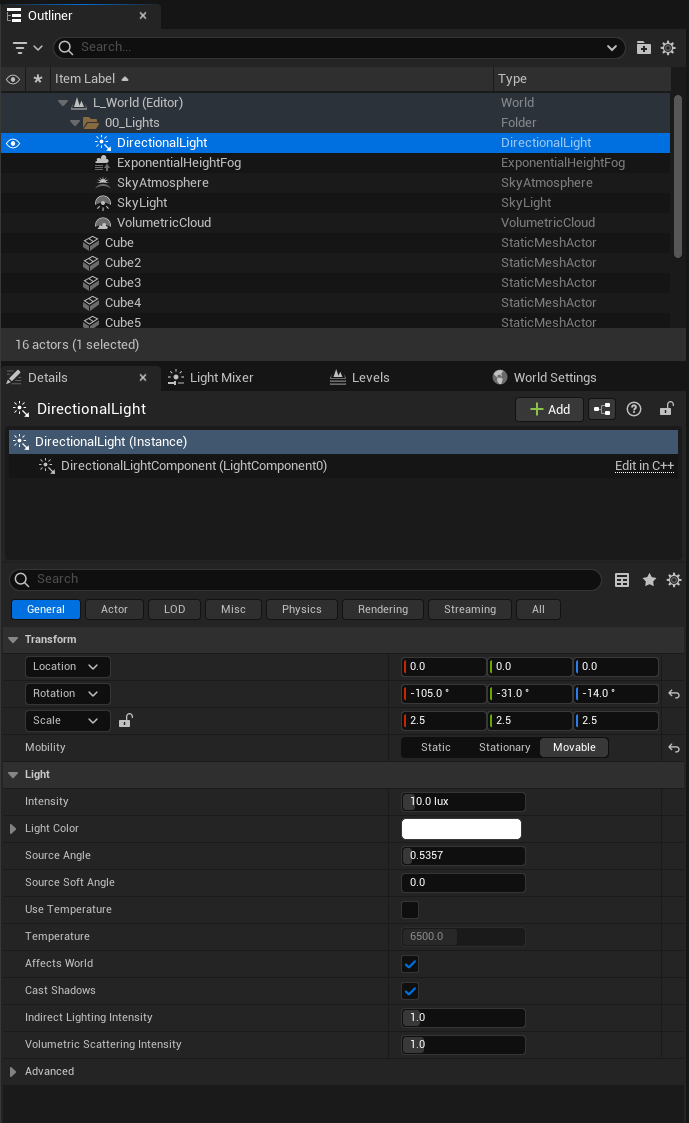This screenshot has width=689, height=1123.
Task: Click the DirectionalLight row icon in Outliner
Action: point(102,143)
